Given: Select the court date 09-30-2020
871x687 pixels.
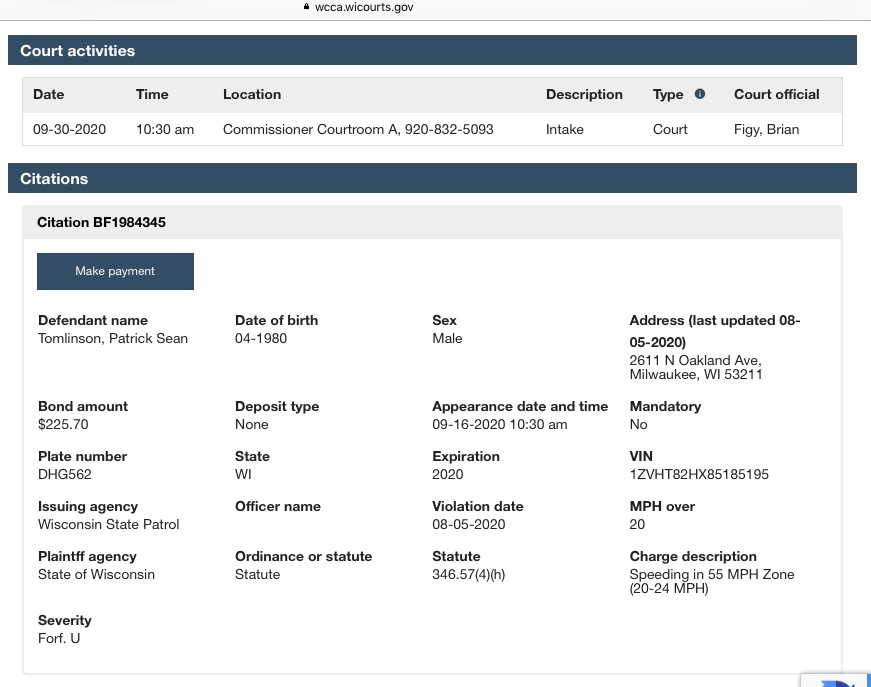Looking at the screenshot, I should 69,129.
